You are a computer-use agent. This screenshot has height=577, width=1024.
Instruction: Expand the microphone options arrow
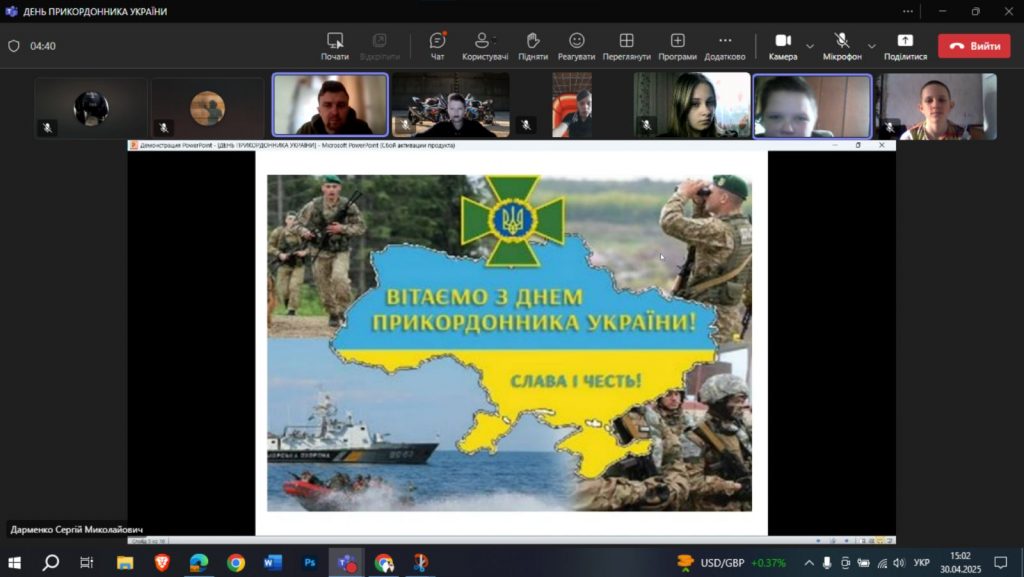coord(871,46)
